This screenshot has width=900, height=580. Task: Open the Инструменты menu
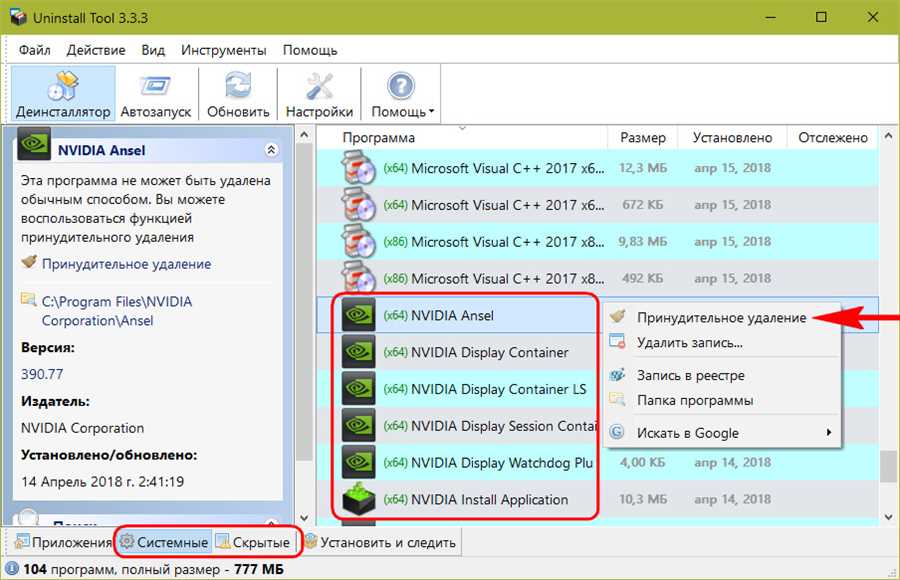(x=223, y=50)
